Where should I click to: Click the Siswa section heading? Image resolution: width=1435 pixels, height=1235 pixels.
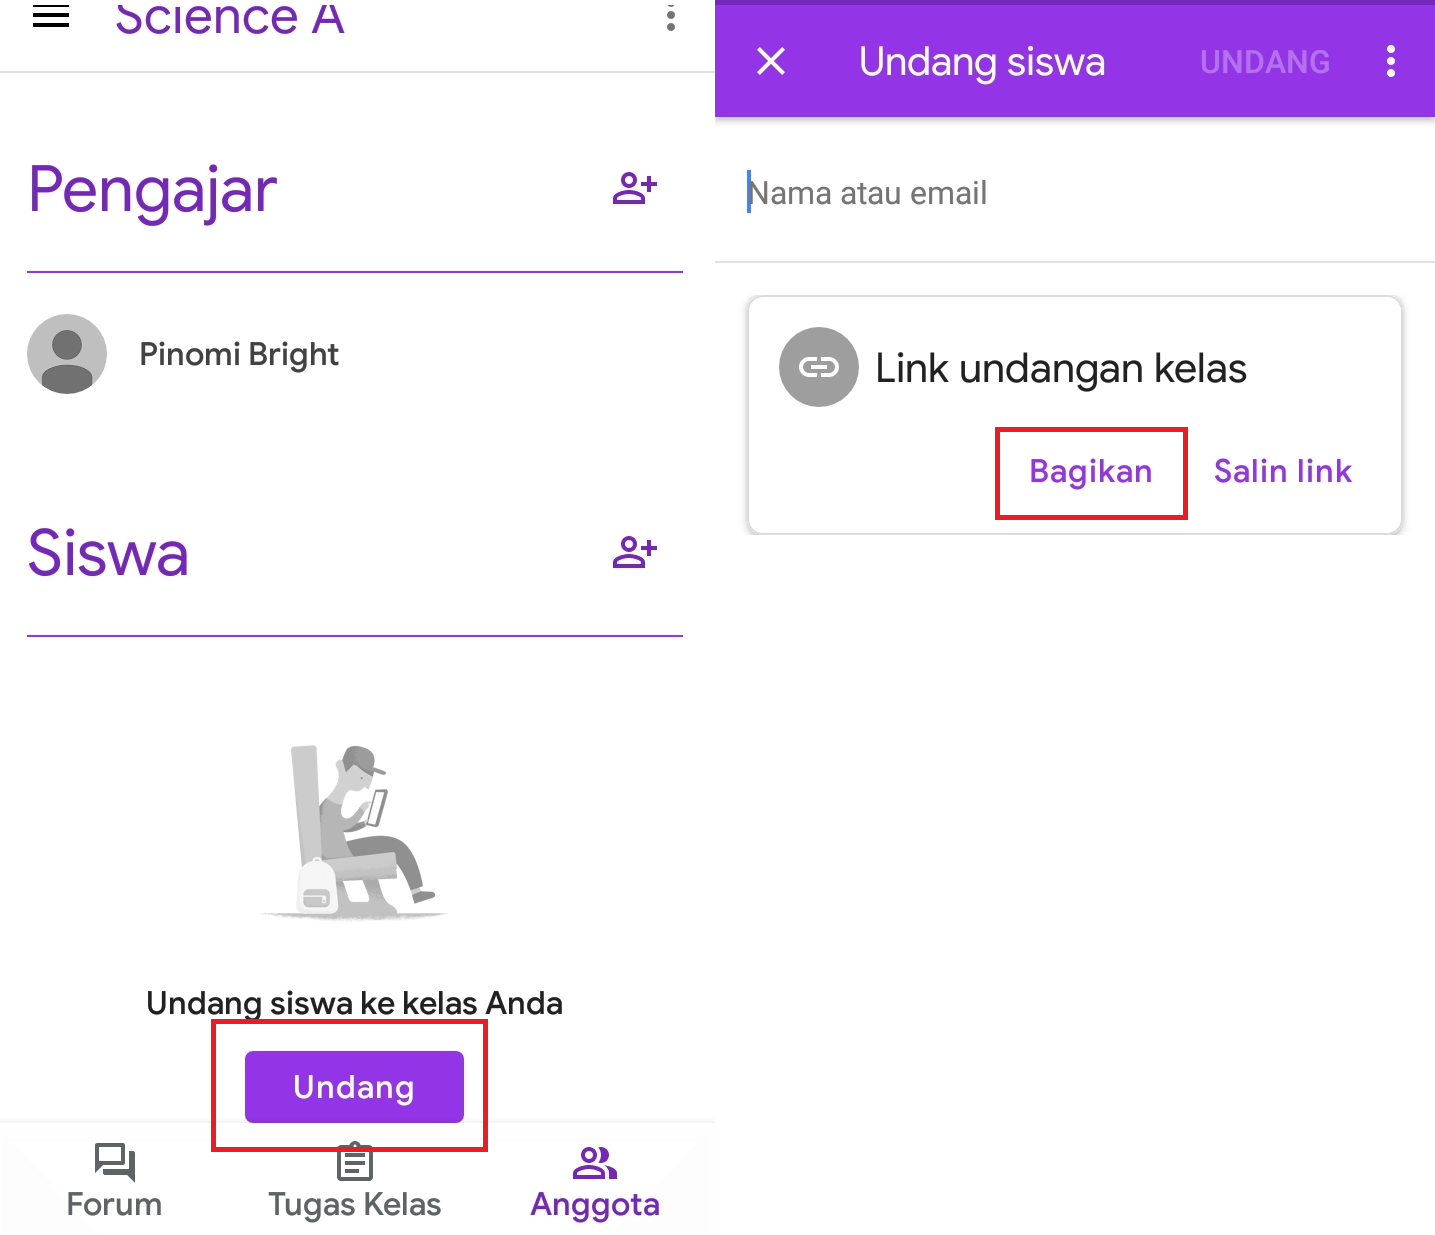108,553
